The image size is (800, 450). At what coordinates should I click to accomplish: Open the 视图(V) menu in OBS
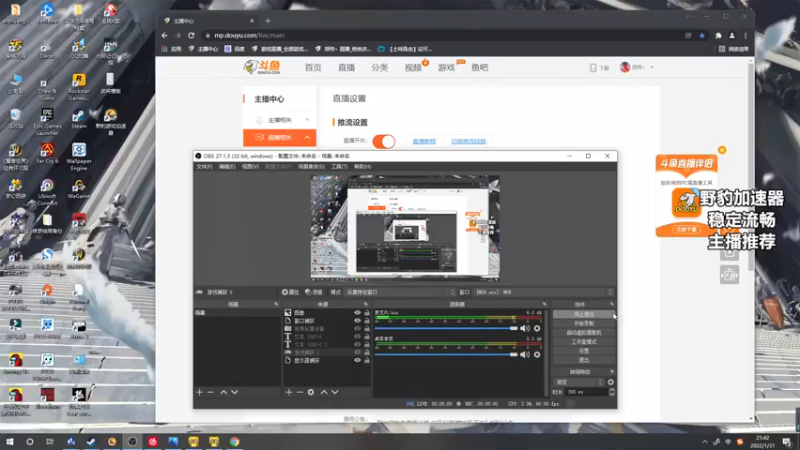(x=250, y=166)
